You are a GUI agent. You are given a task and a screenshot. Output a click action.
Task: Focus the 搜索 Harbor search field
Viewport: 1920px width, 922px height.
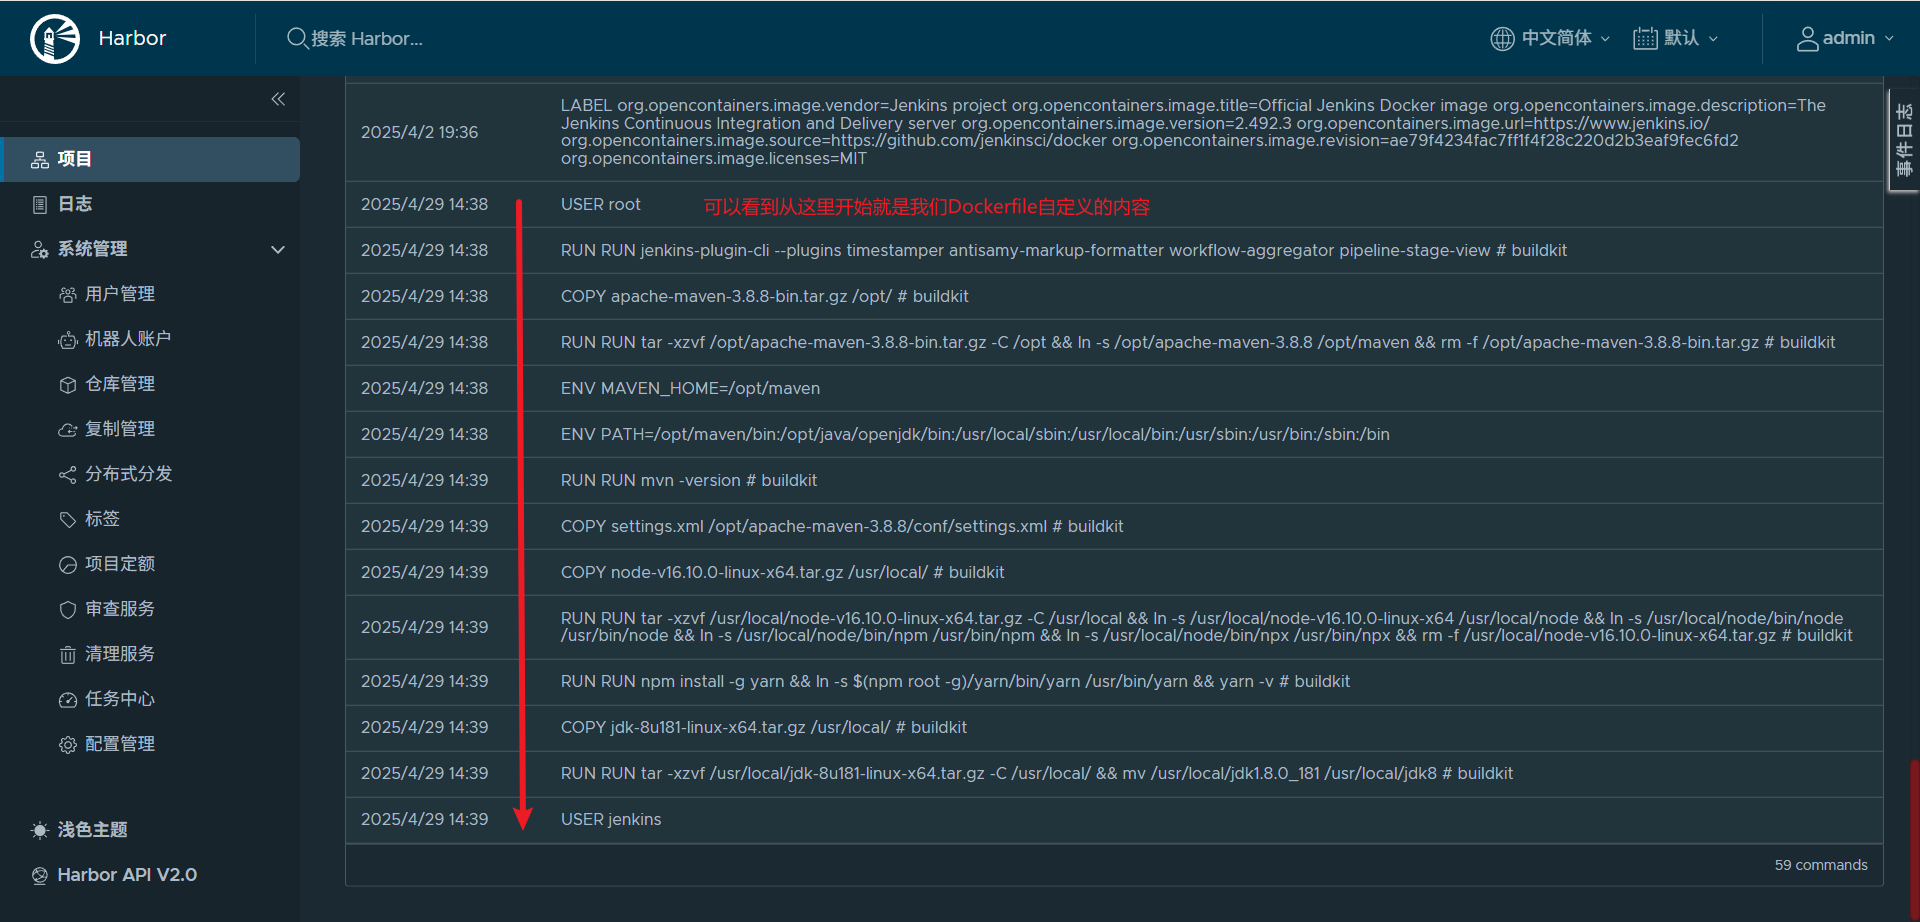coord(366,38)
